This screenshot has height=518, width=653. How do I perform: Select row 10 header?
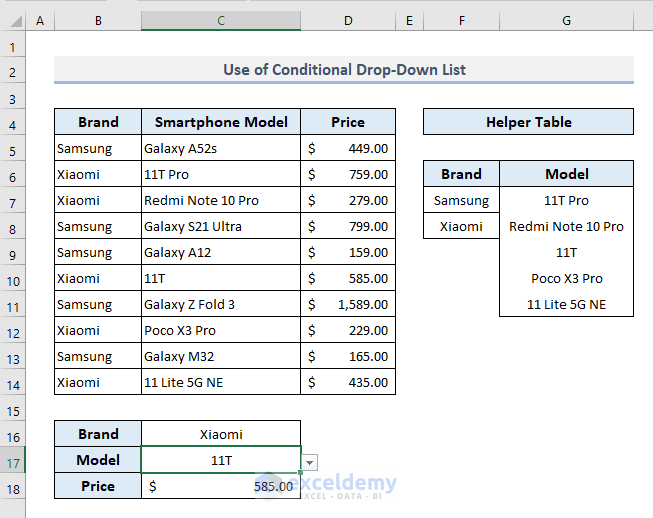[x=12, y=278]
